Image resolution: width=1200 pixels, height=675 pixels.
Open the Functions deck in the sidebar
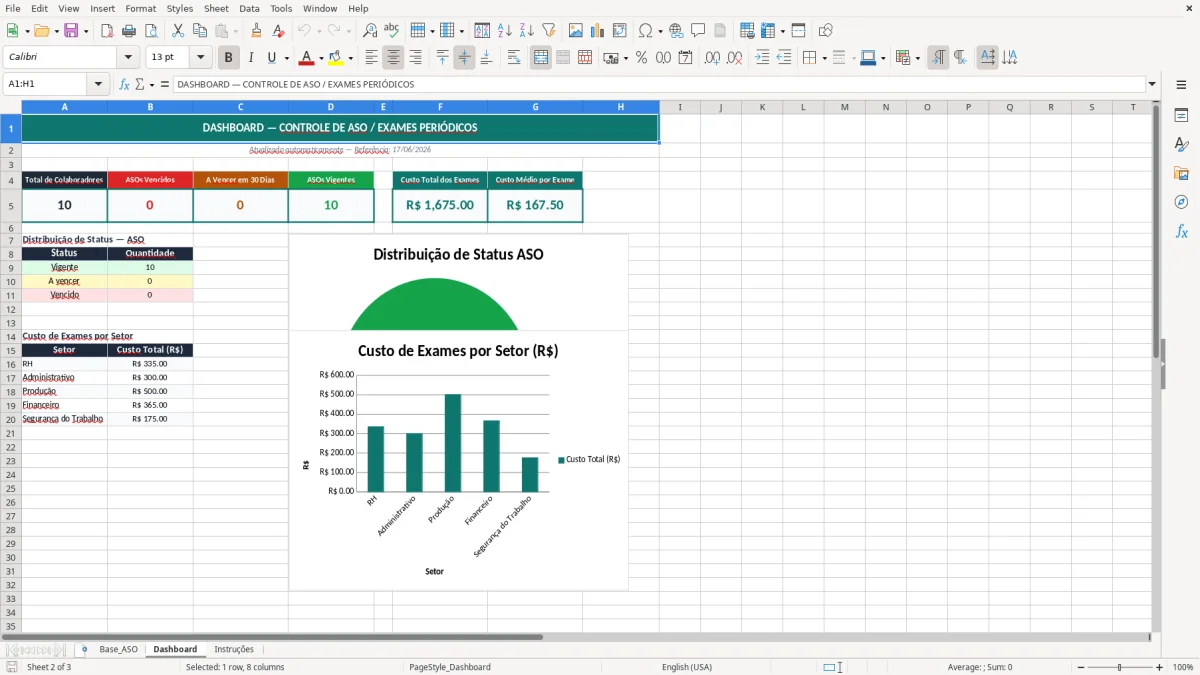(x=1181, y=231)
